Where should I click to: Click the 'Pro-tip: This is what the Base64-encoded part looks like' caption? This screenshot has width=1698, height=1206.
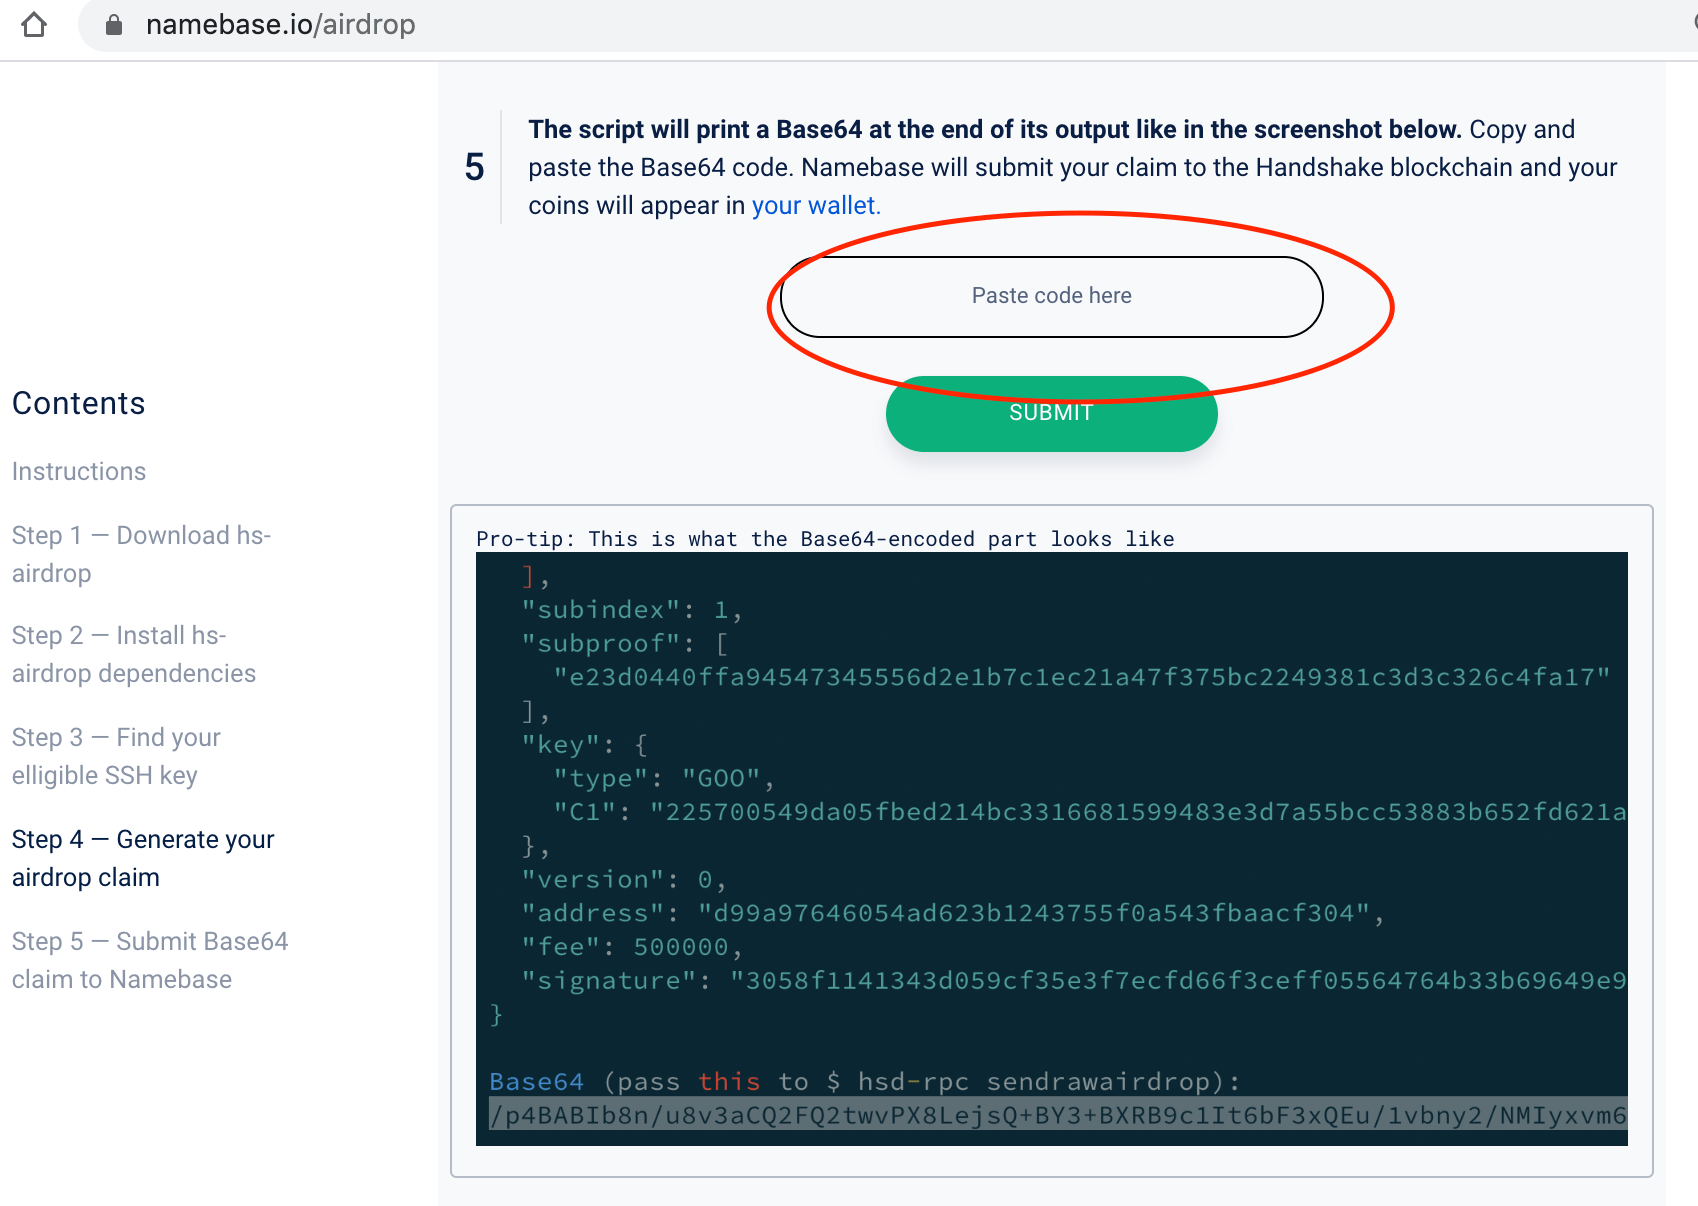825,539
